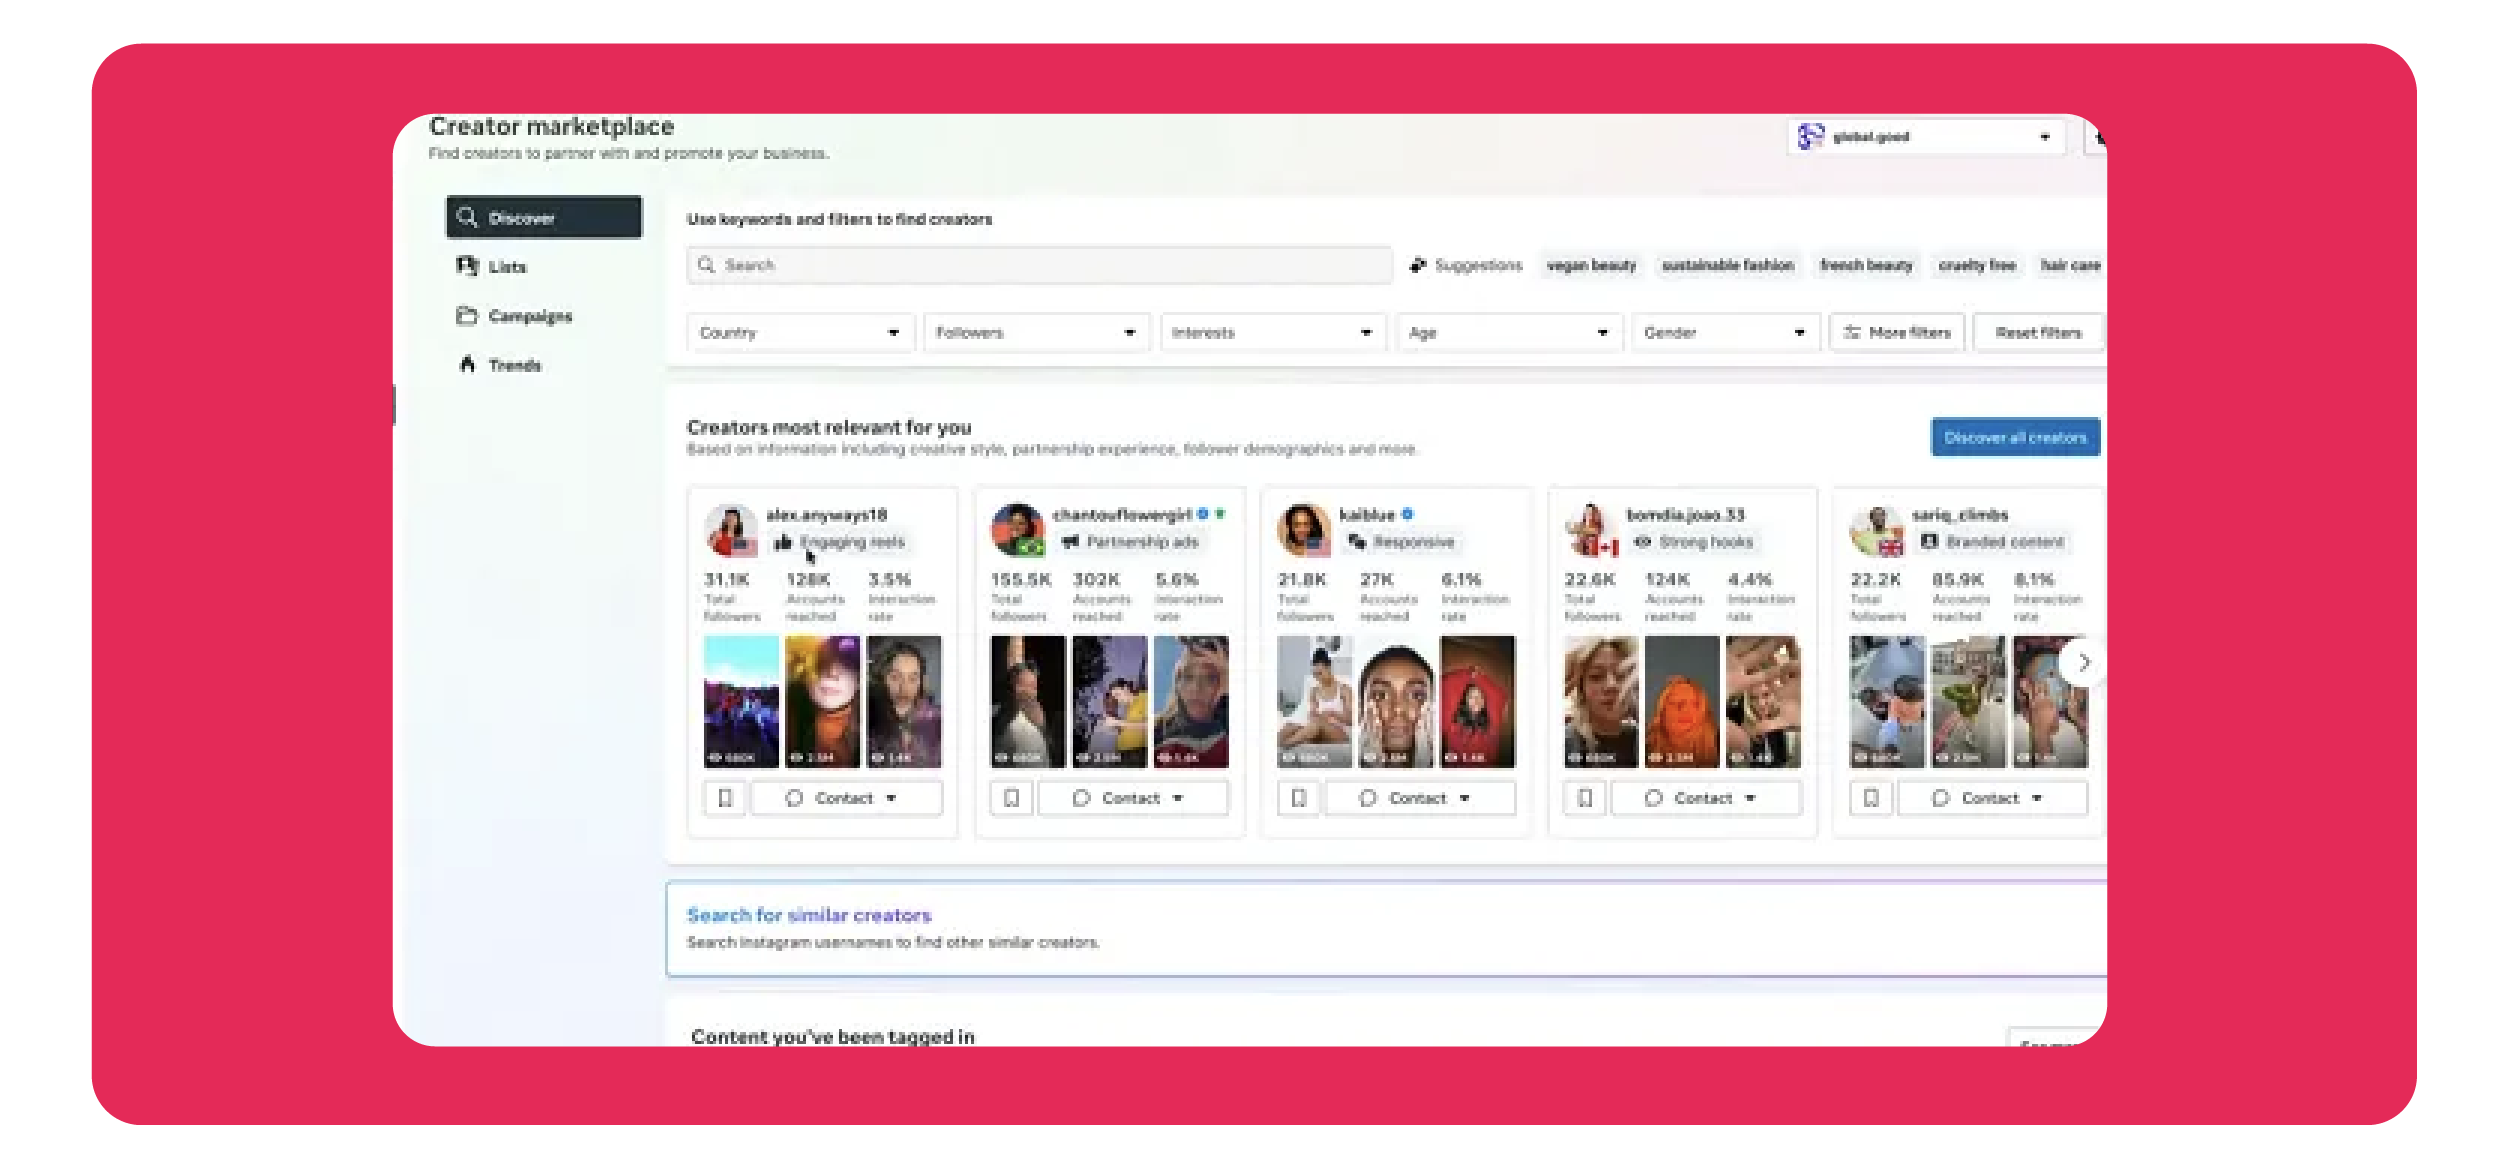The height and width of the screenshot is (1165, 2500).
Task: Save kaiblue with the bookmark icon
Action: tap(1298, 798)
